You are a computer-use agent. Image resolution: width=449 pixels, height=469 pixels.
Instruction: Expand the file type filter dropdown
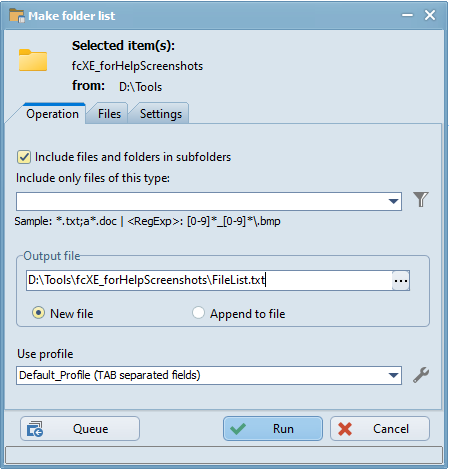coord(393,201)
